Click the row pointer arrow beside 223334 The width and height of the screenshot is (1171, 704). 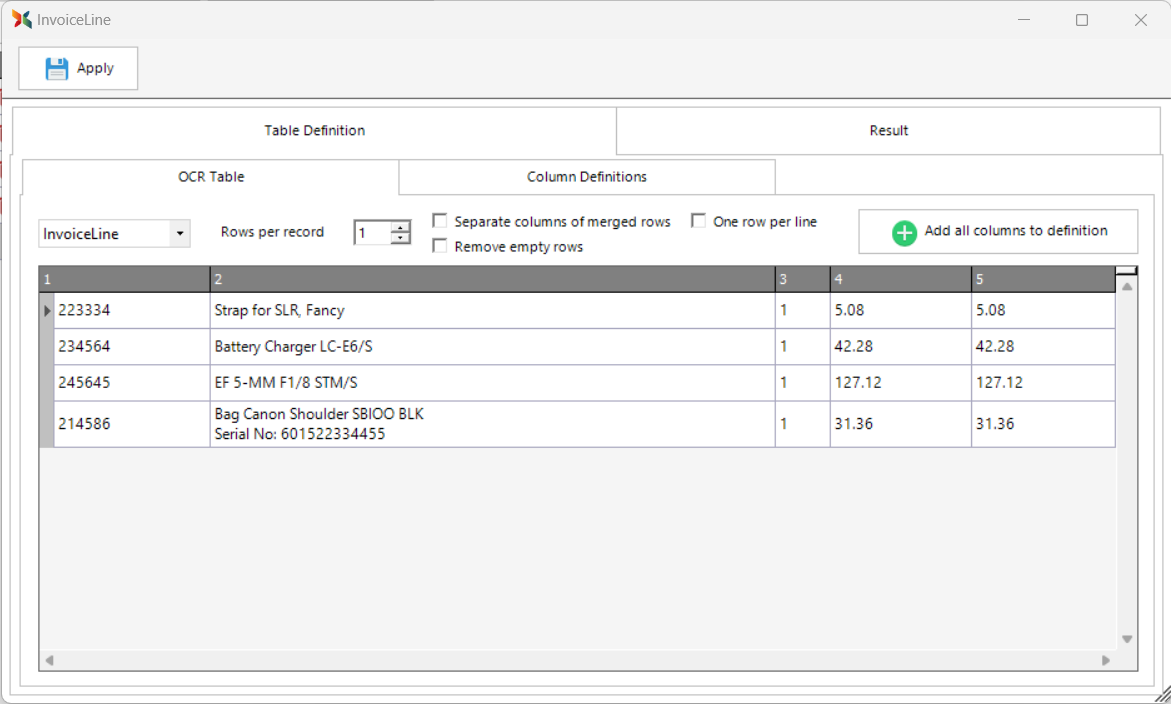click(47, 311)
